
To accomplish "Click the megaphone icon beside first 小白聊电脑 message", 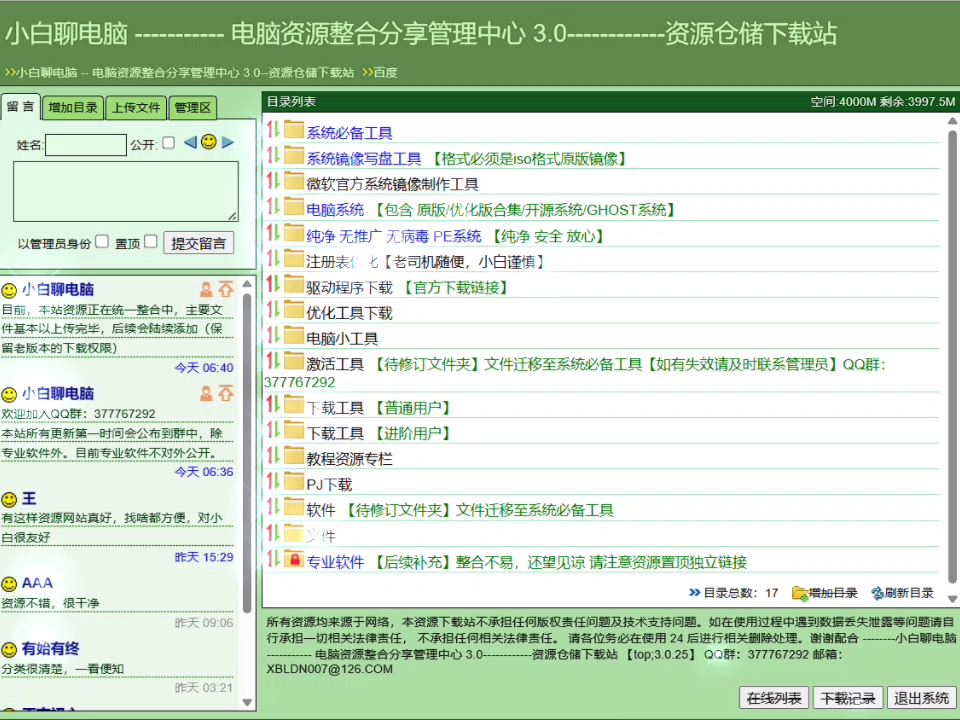I will click(x=226, y=290).
